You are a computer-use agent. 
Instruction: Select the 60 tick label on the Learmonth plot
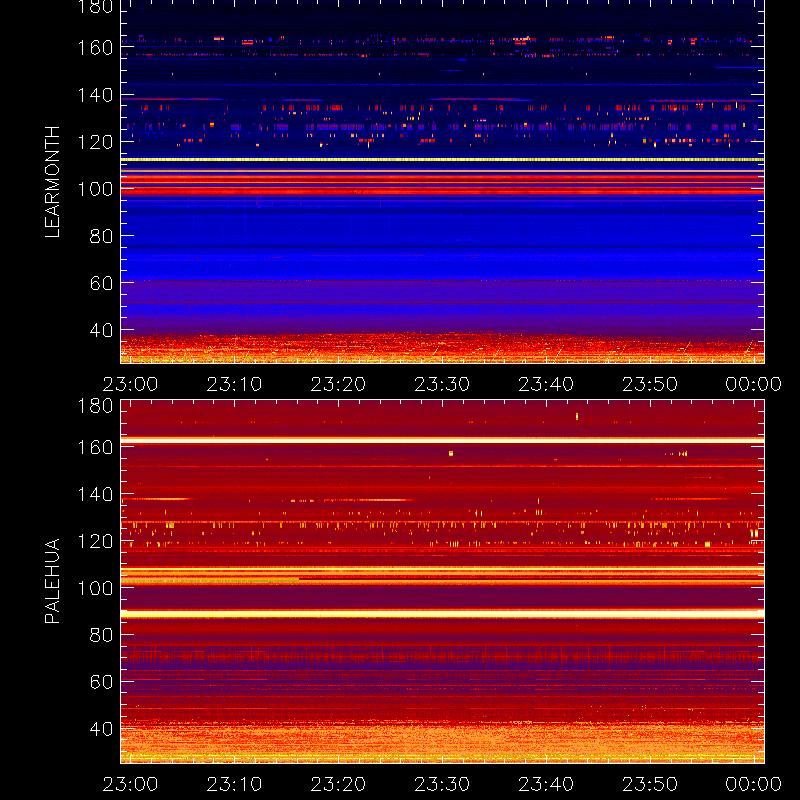pos(101,283)
